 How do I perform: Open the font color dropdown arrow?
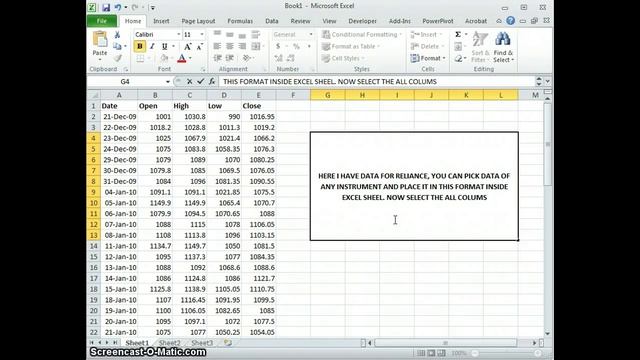[x=190, y=58]
